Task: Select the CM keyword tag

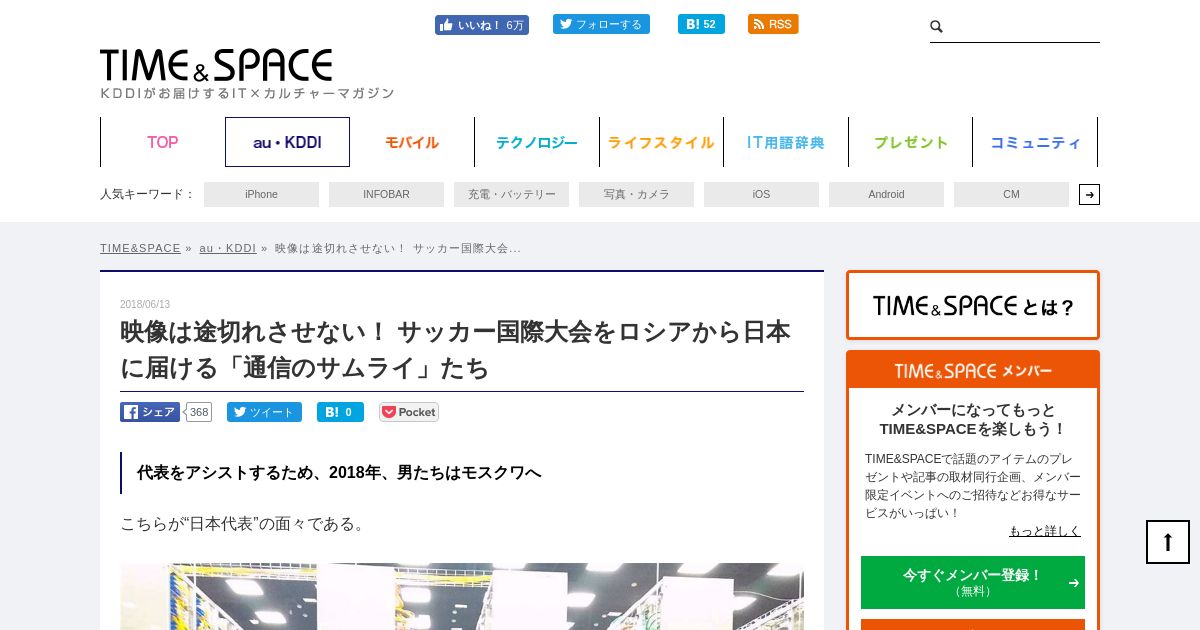Action: [1011, 194]
